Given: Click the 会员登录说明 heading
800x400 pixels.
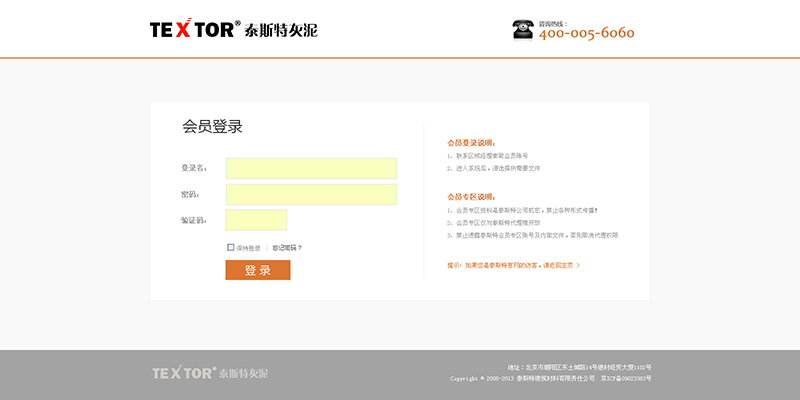Looking at the screenshot, I should (471, 143).
